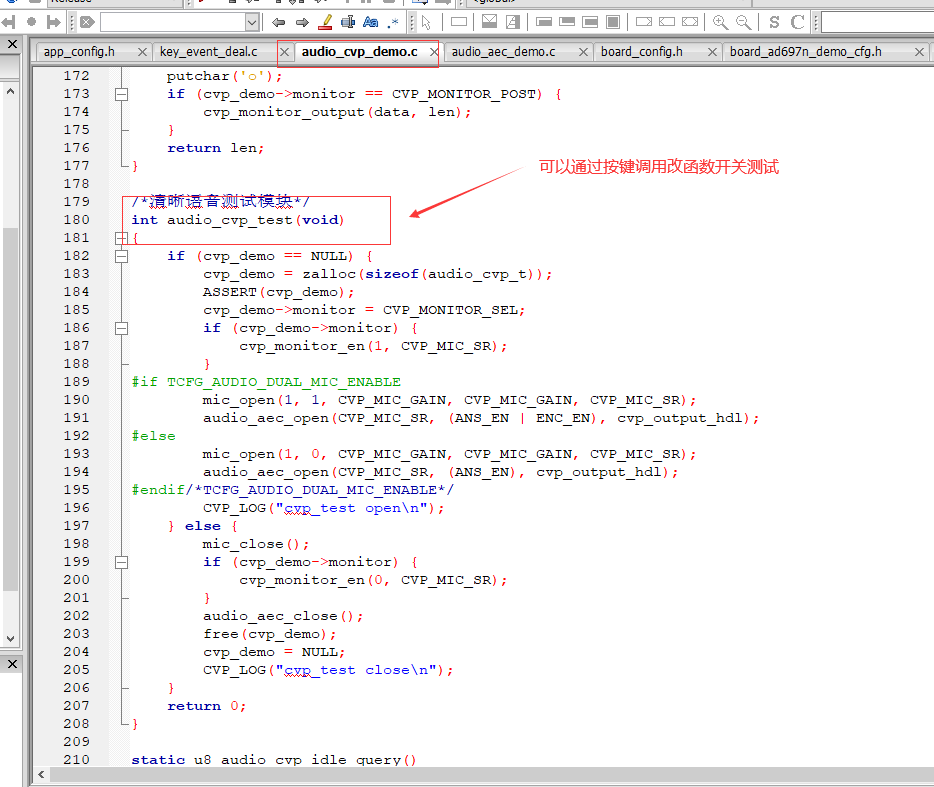934x787 pixels.
Task: Collapse the fold at line 199
Action: [122, 562]
